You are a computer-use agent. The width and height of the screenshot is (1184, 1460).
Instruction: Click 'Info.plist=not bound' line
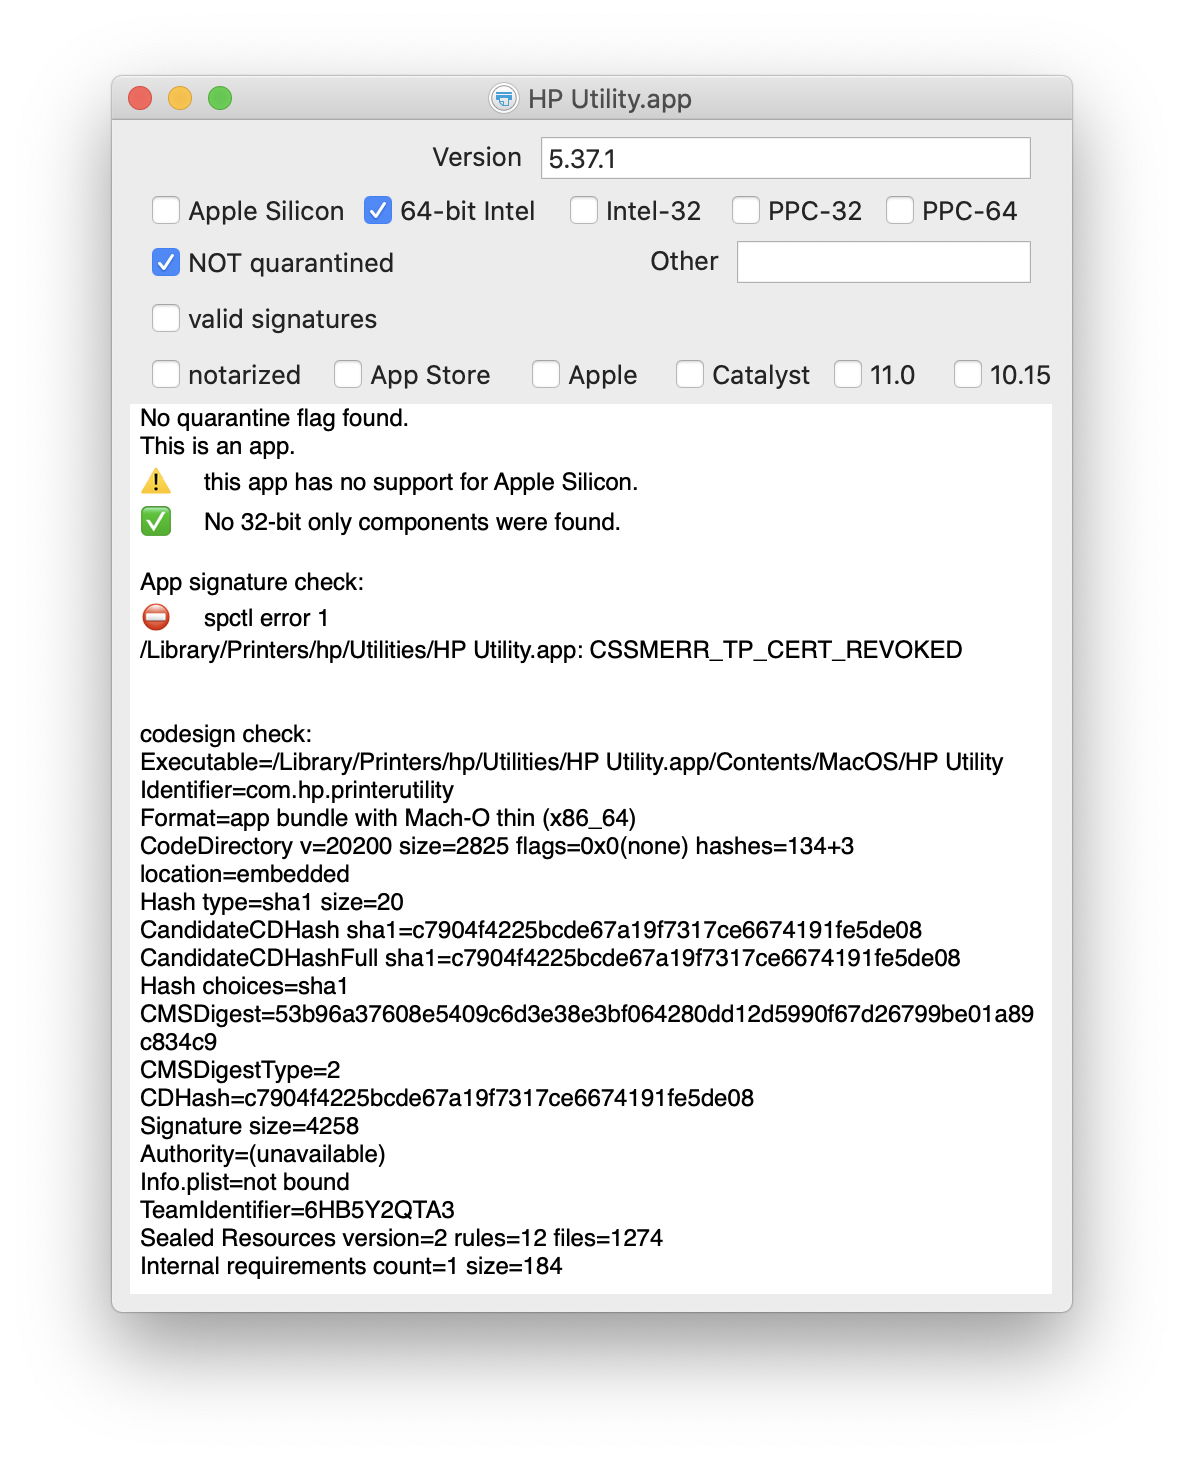coord(245,1182)
